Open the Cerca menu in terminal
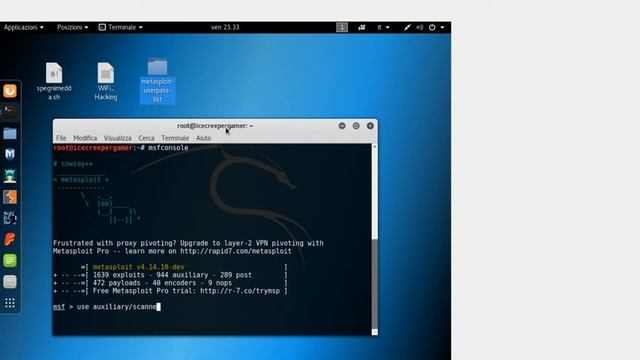Image resolution: width=640 pixels, height=360 pixels. (x=146, y=138)
